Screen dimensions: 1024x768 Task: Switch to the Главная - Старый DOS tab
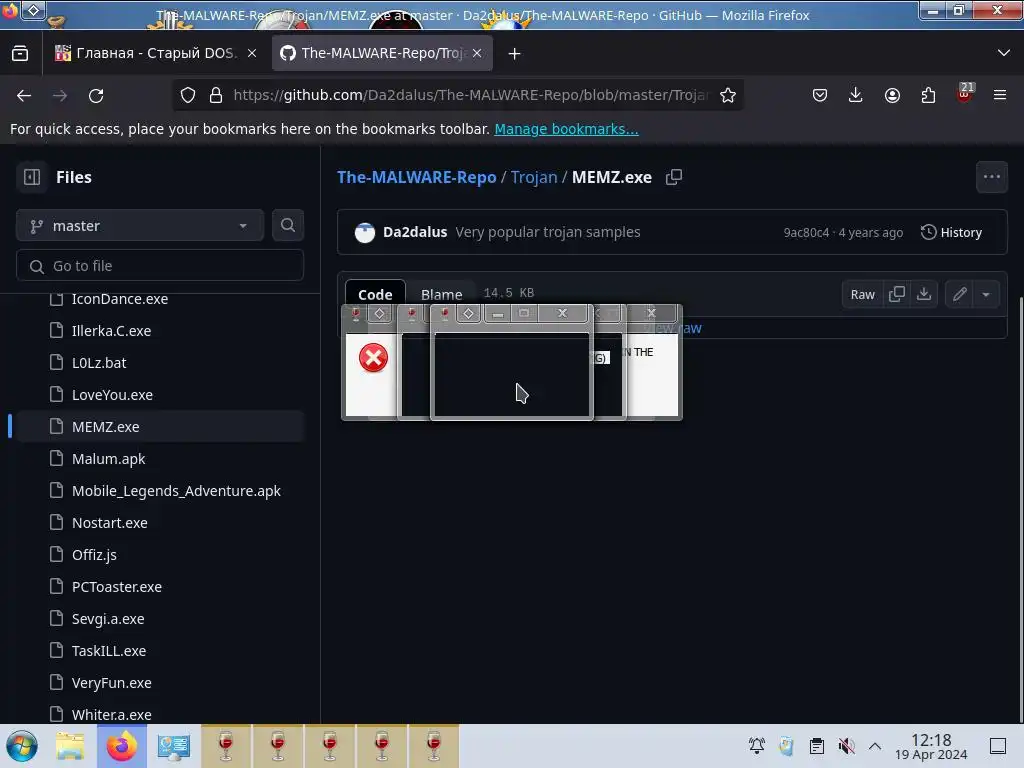pos(146,53)
